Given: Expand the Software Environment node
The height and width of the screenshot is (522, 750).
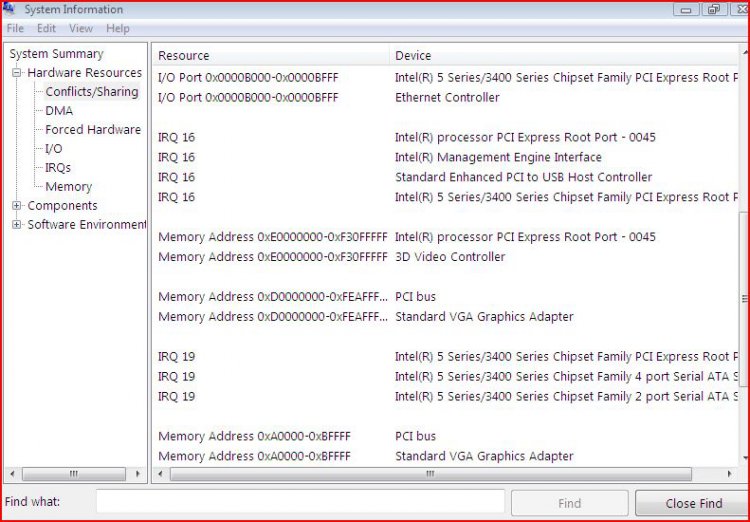Looking at the screenshot, I should [x=17, y=224].
